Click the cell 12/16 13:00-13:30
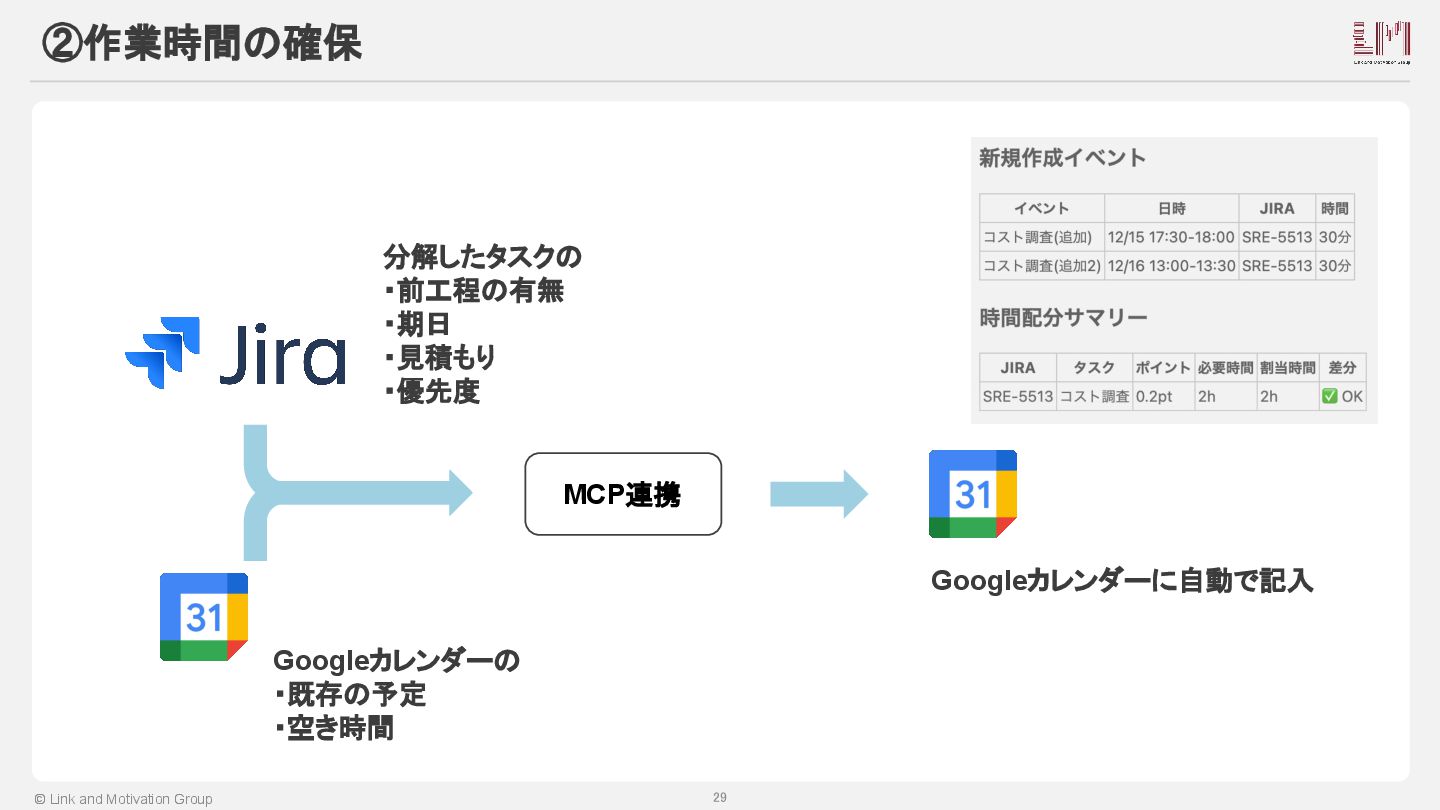The height and width of the screenshot is (810, 1440). (1172, 266)
